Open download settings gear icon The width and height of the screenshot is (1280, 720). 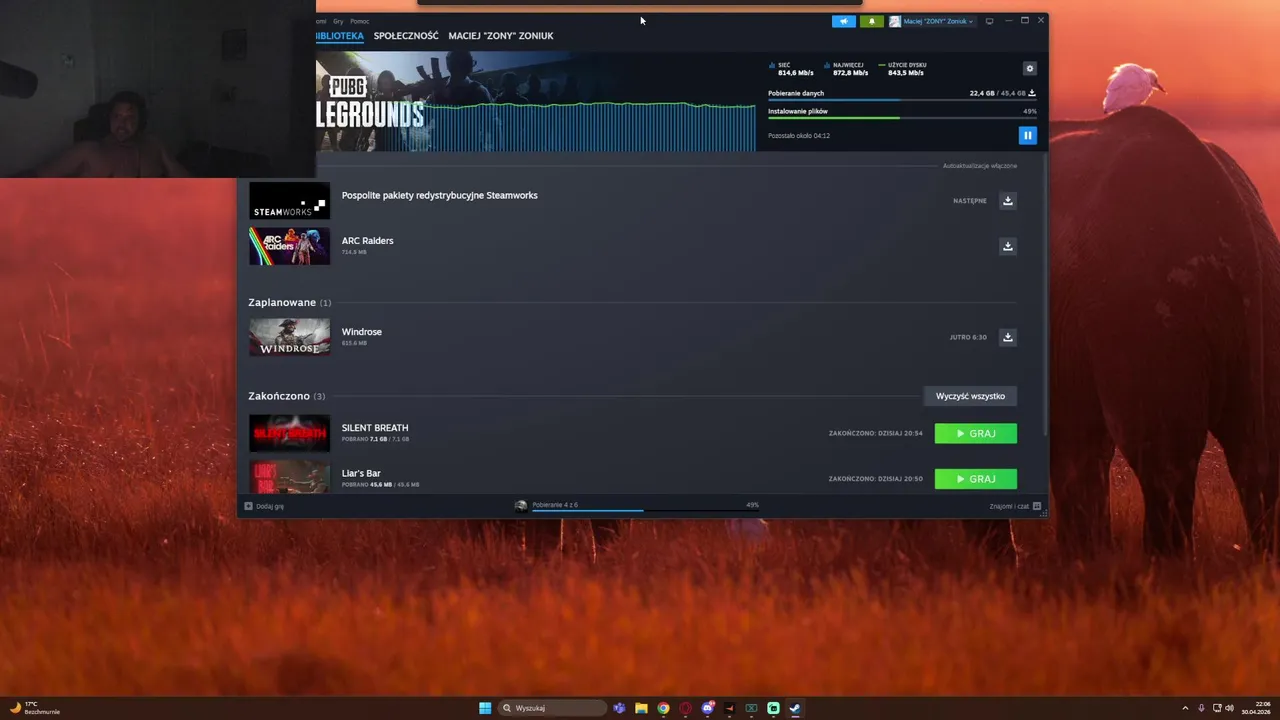click(x=1030, y=69)
